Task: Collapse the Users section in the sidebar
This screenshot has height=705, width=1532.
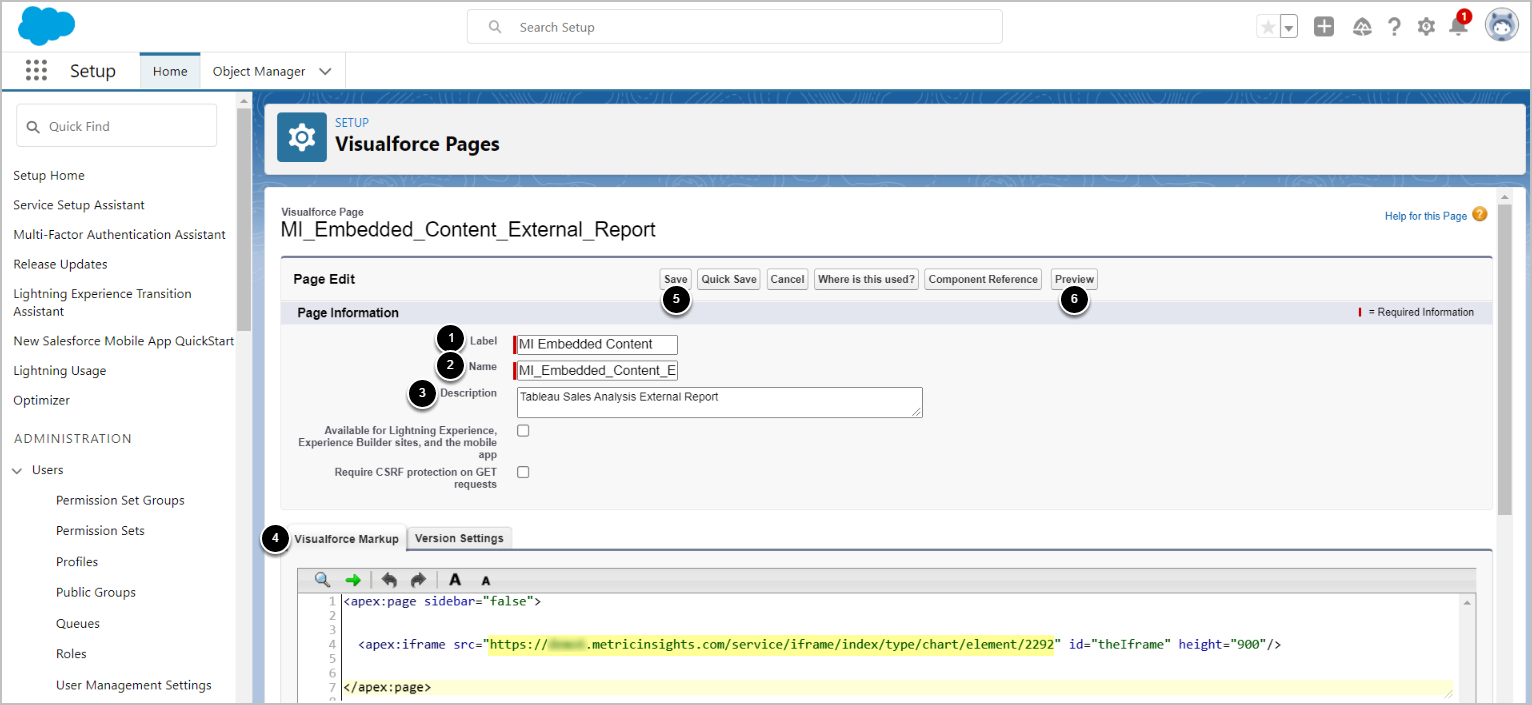Action: pyautogui.click(x=18, y=470)
